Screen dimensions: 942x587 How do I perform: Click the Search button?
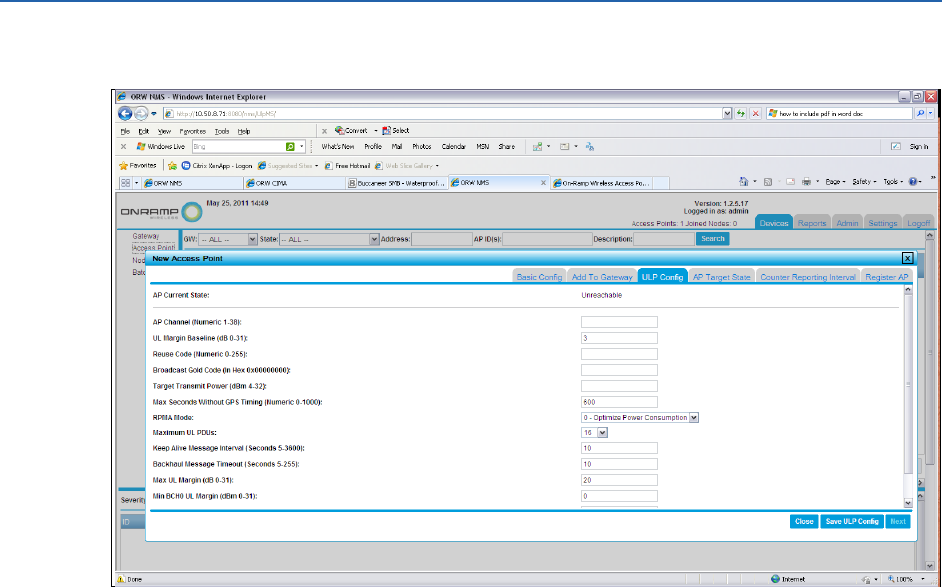pos(713,239)
